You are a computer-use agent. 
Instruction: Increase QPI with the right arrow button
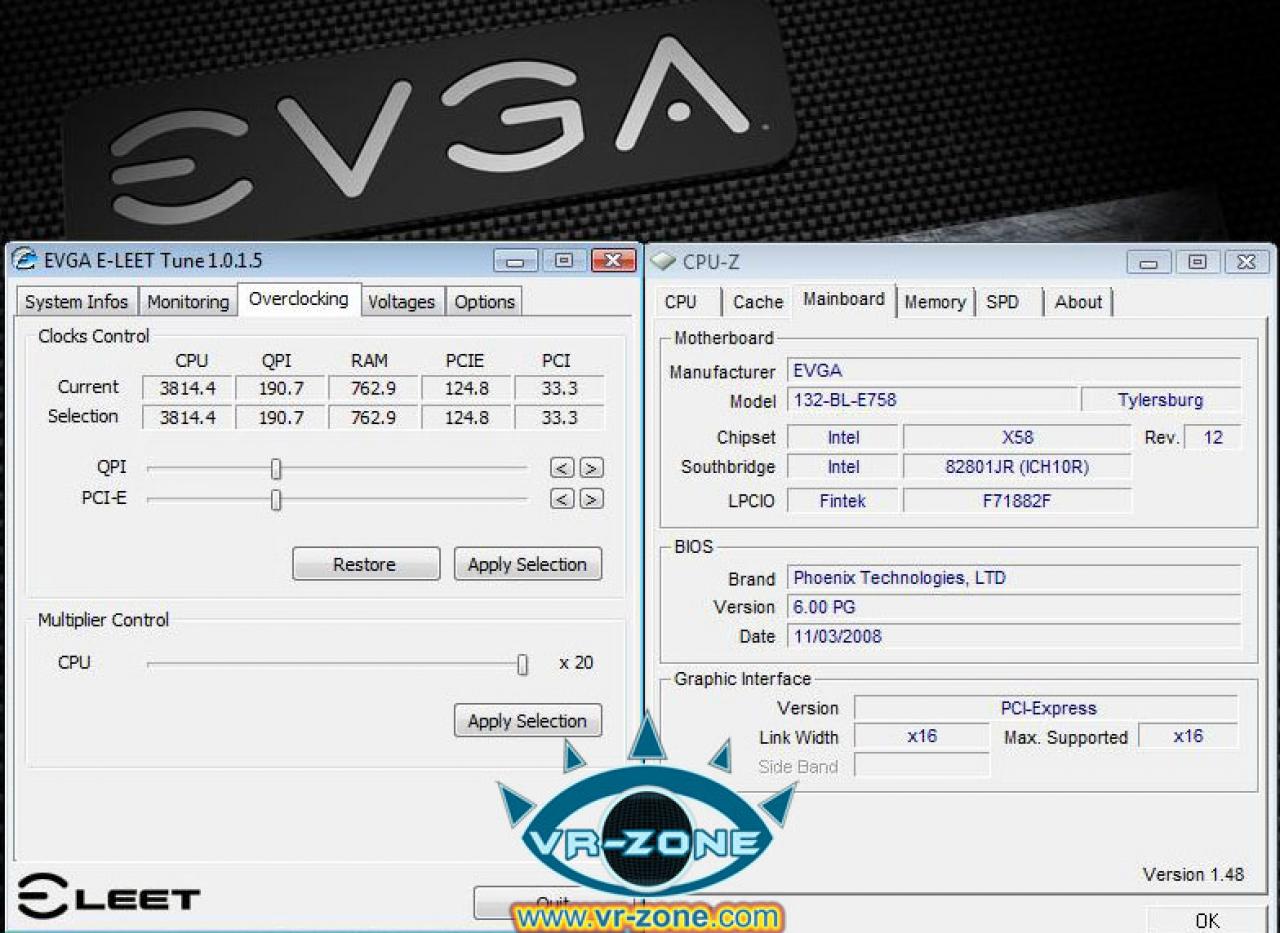(592, 468)
